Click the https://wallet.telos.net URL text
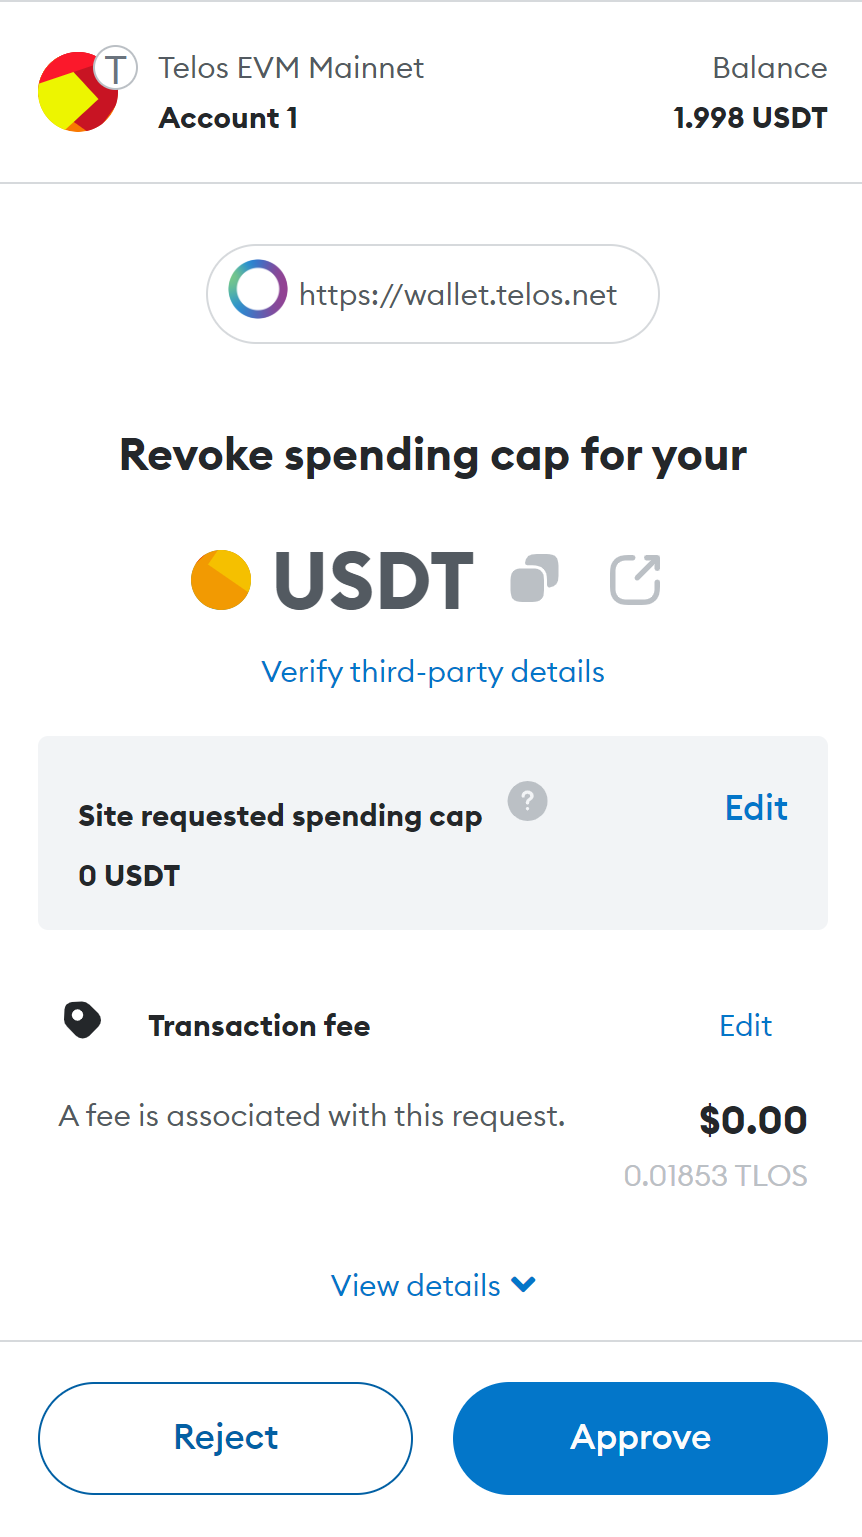 tap(458, 295)
